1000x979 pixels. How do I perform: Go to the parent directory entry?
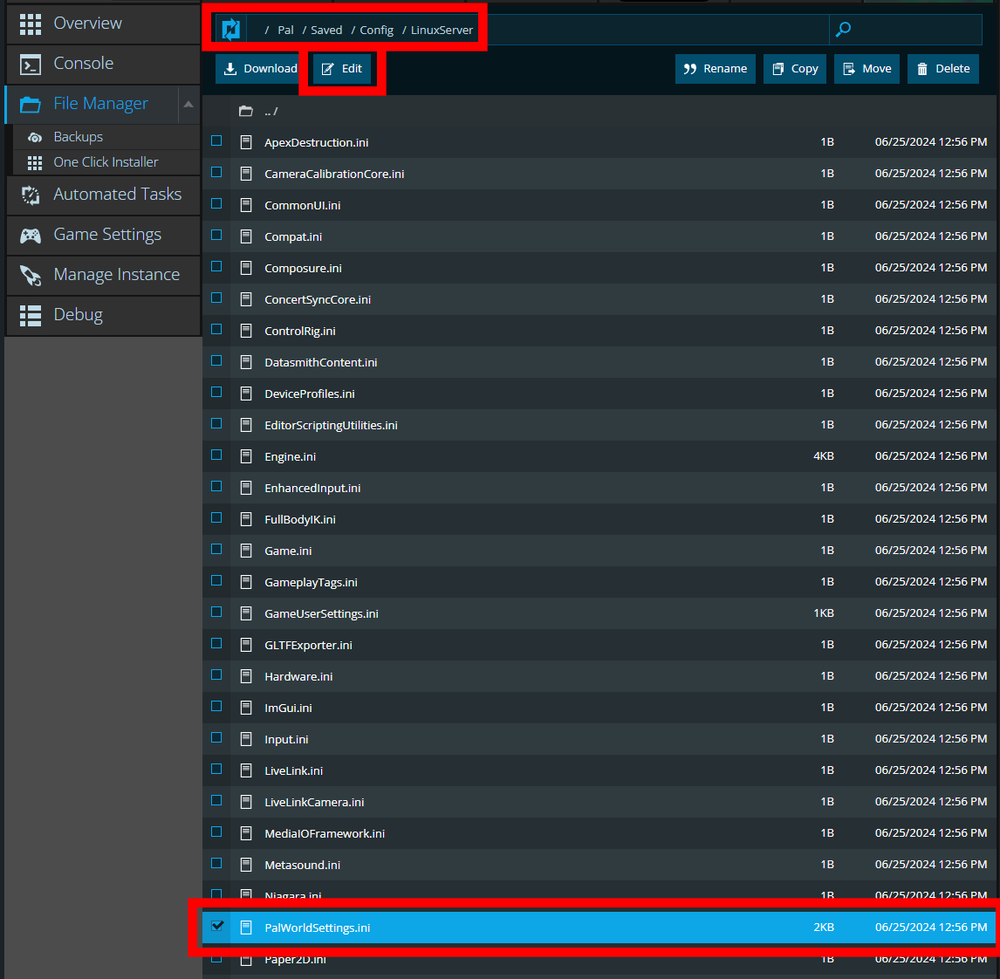pos(266,110)
